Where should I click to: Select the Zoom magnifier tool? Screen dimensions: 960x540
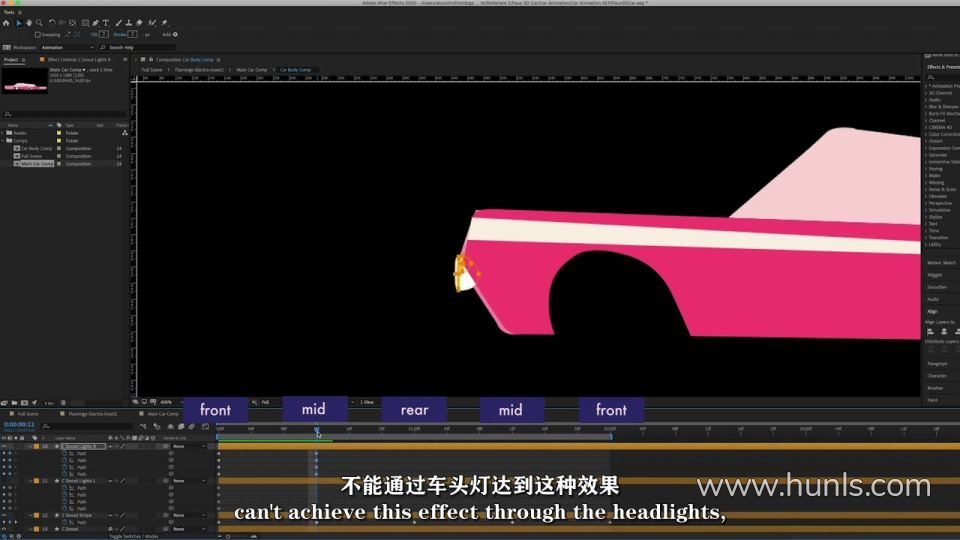click(39, 23)
